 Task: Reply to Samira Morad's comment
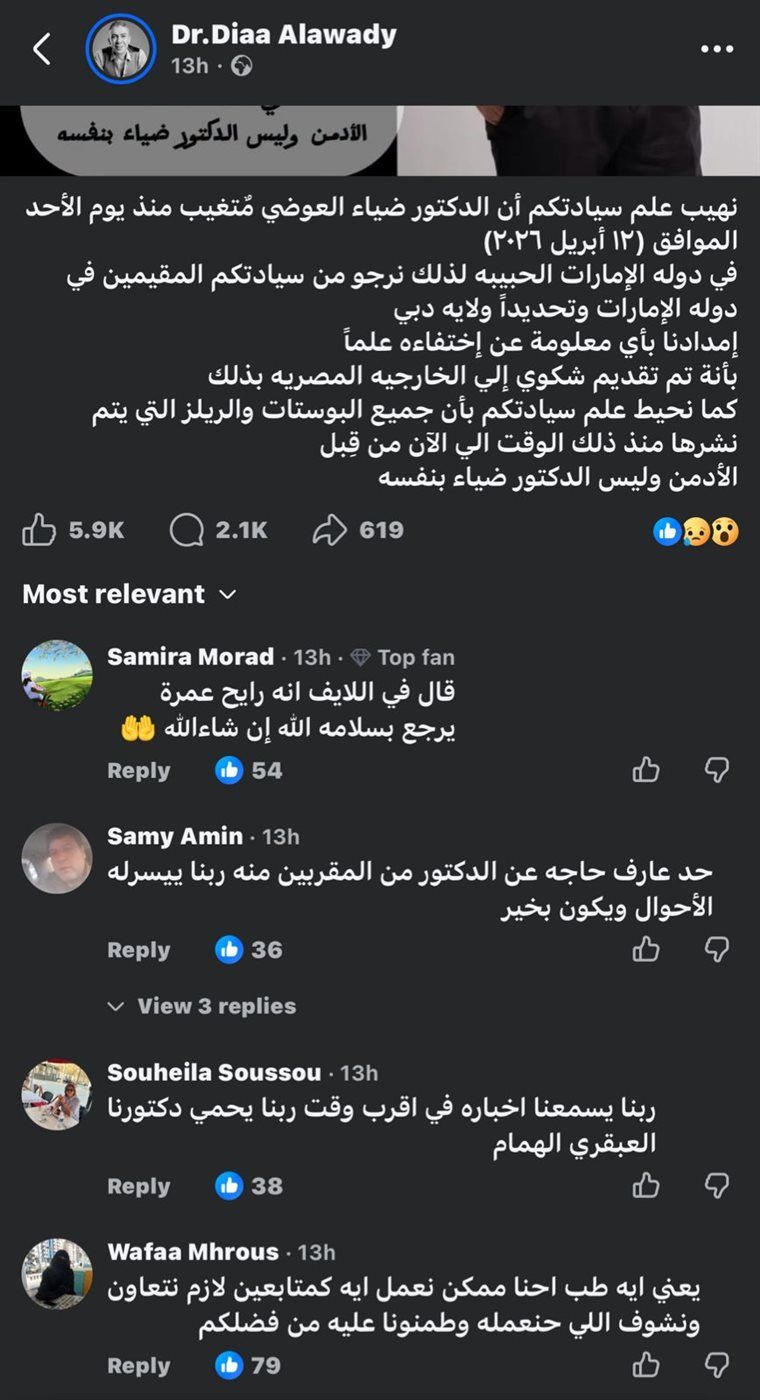tap(138, 770)
